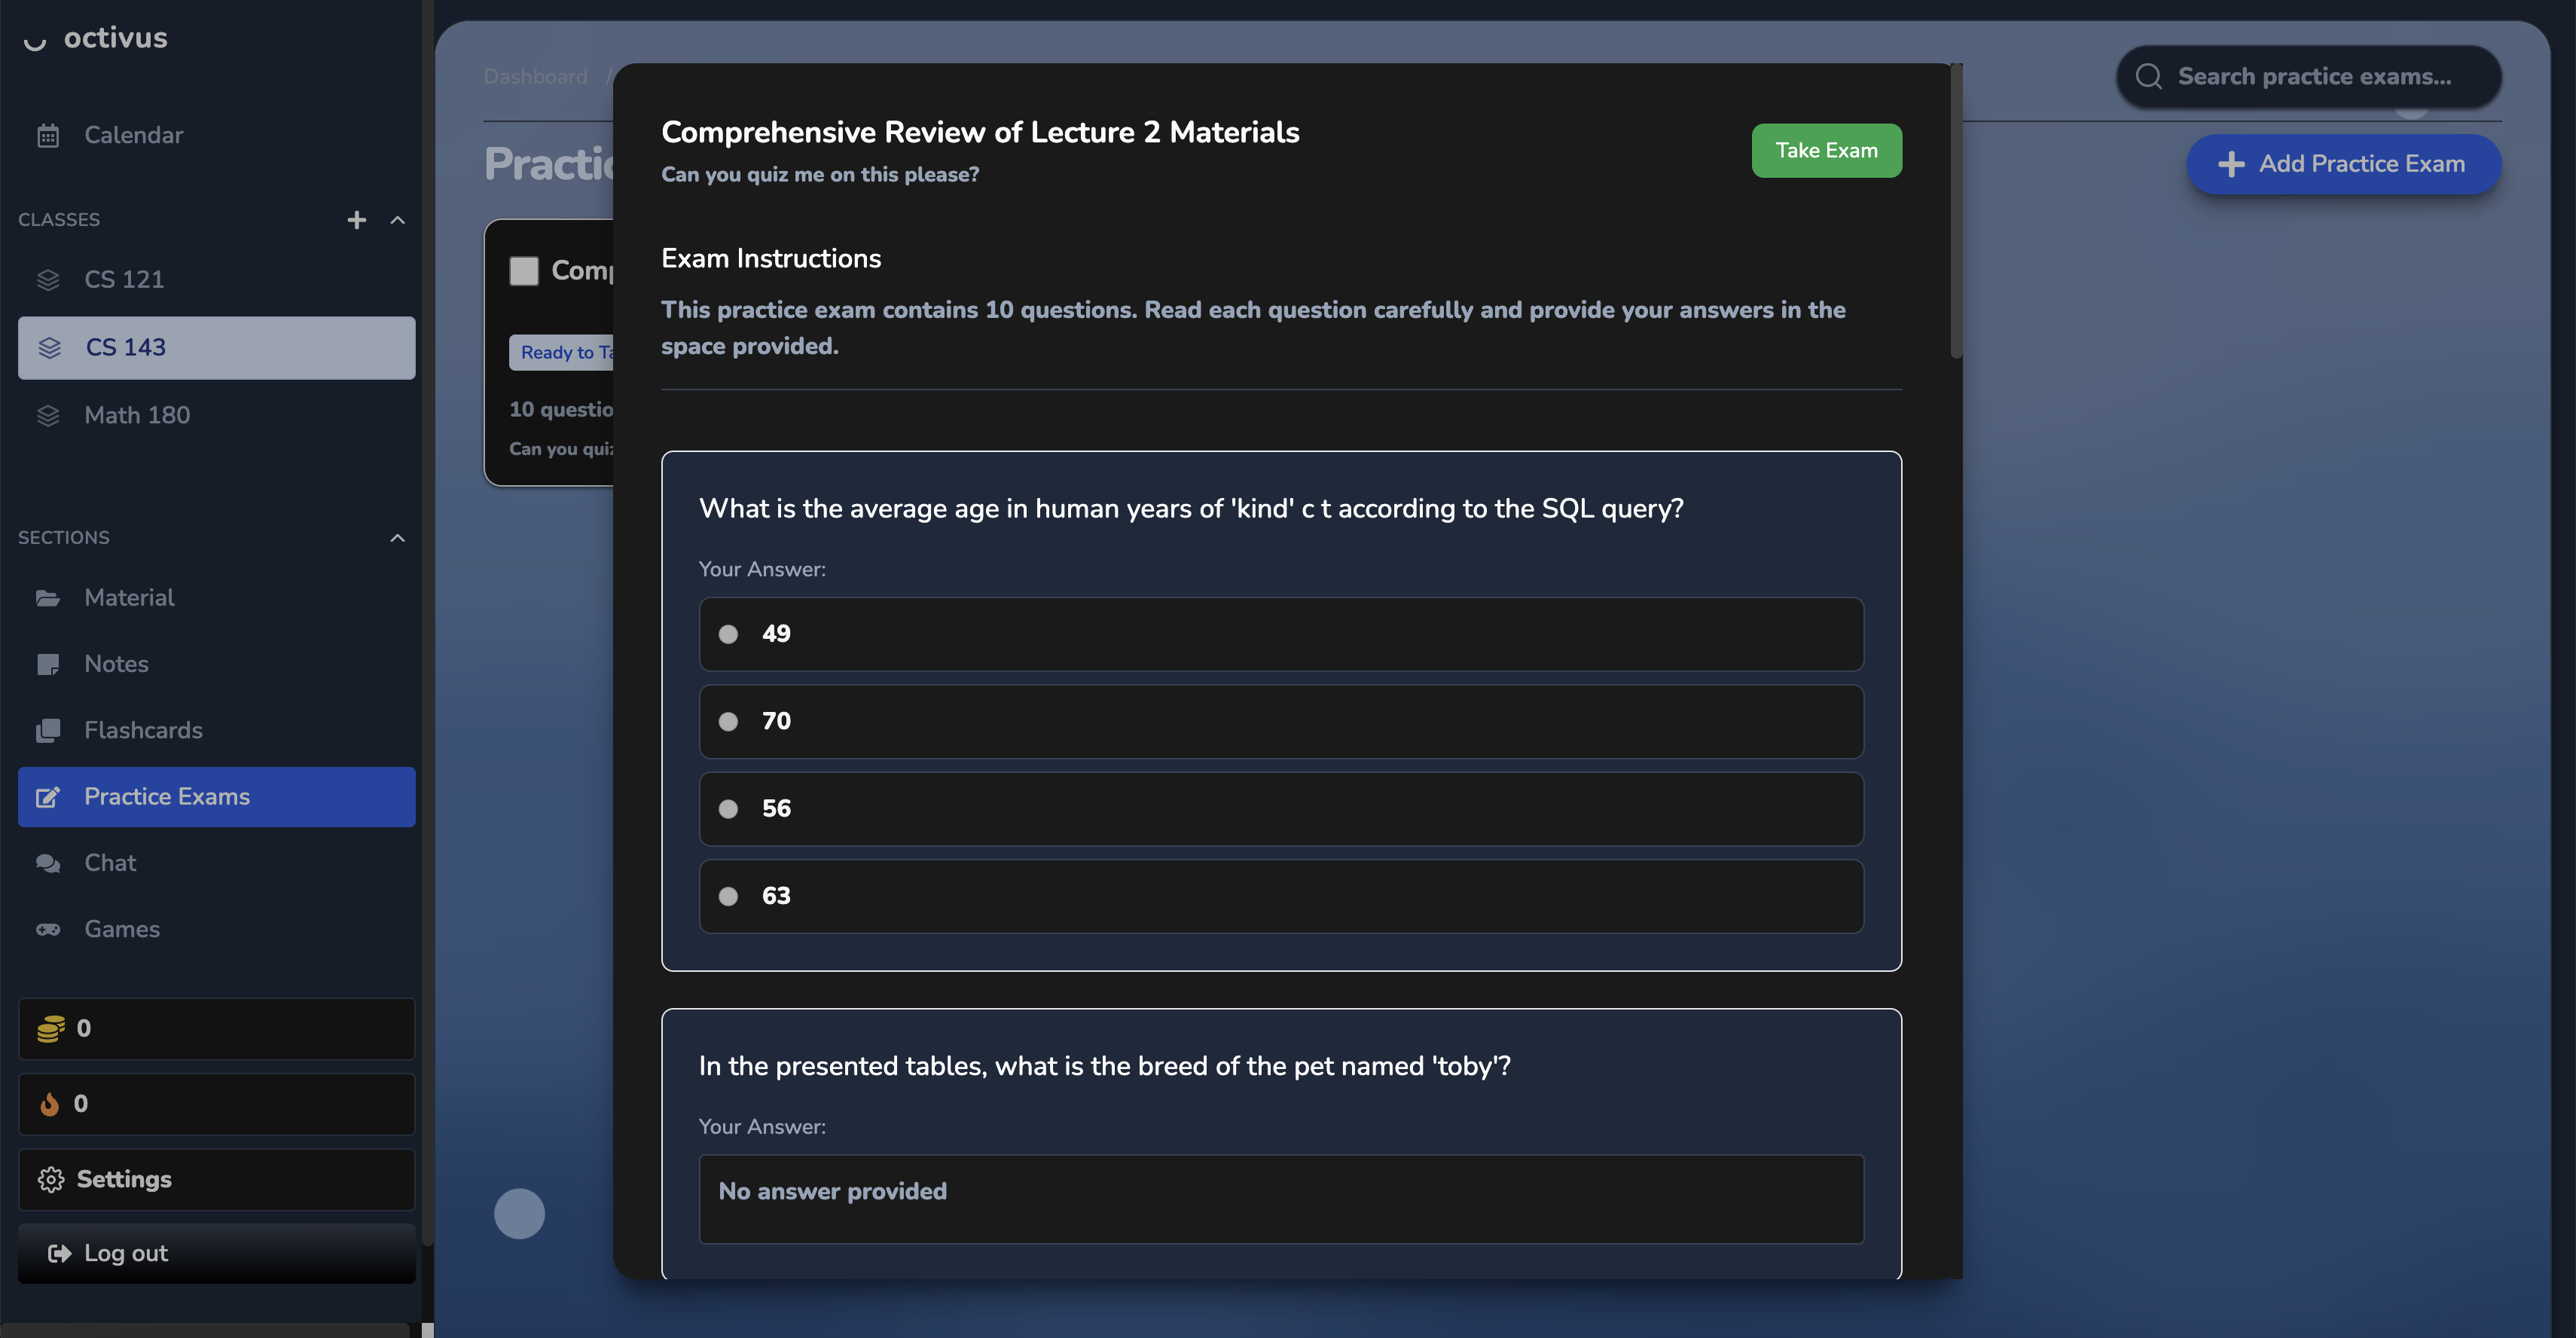Click the coins balance icon
The image size is (2576, 1338).
pyautogui.click(x=51, y=1028)
